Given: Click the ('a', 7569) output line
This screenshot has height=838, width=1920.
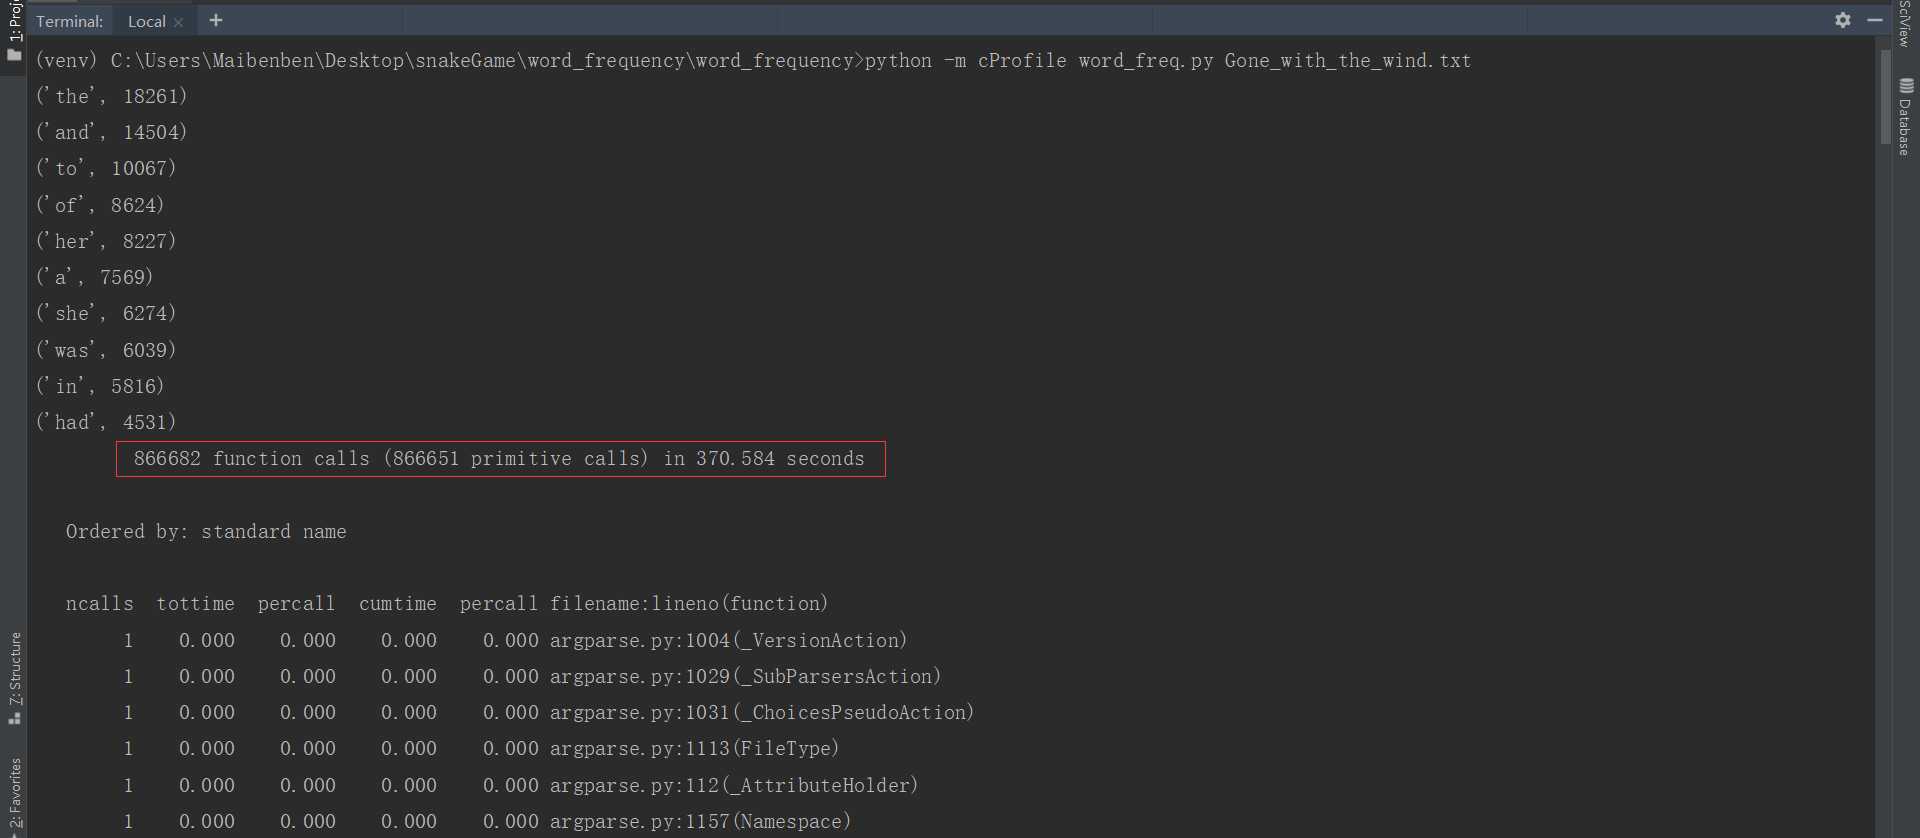Looking at the screenshot, I should [94, 277].
